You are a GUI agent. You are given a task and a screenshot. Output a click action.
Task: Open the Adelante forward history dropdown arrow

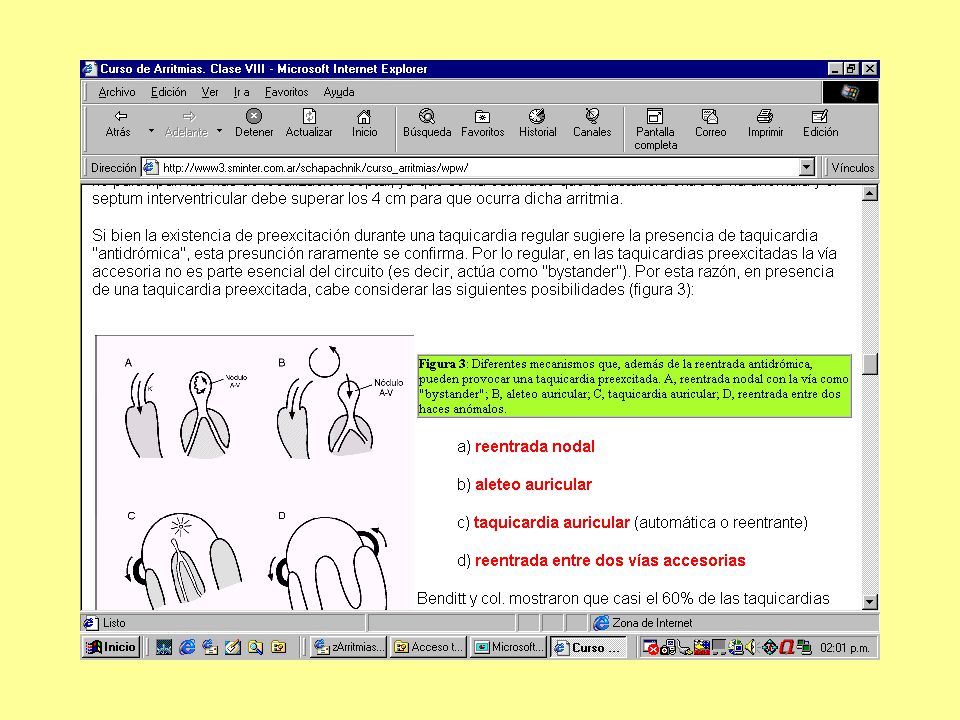coord(219,130)
